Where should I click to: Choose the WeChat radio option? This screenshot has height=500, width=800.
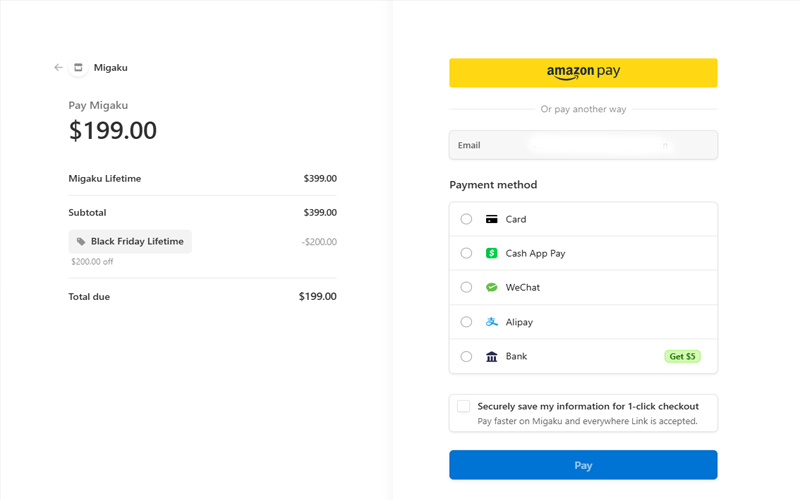466,287
